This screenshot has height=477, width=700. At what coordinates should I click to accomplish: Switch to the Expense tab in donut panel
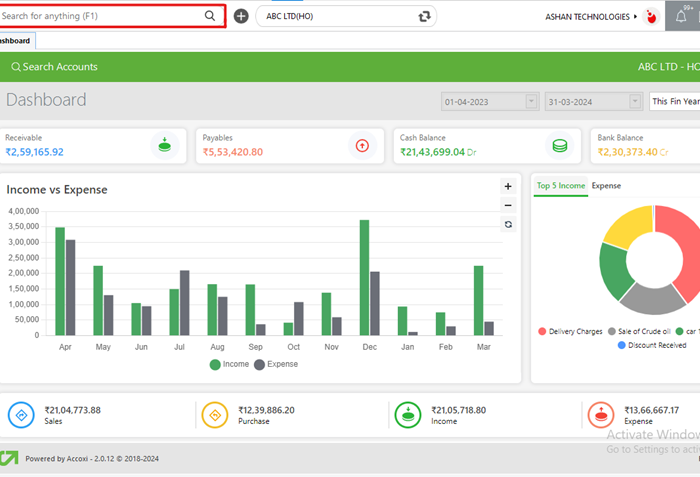point(606,186)
